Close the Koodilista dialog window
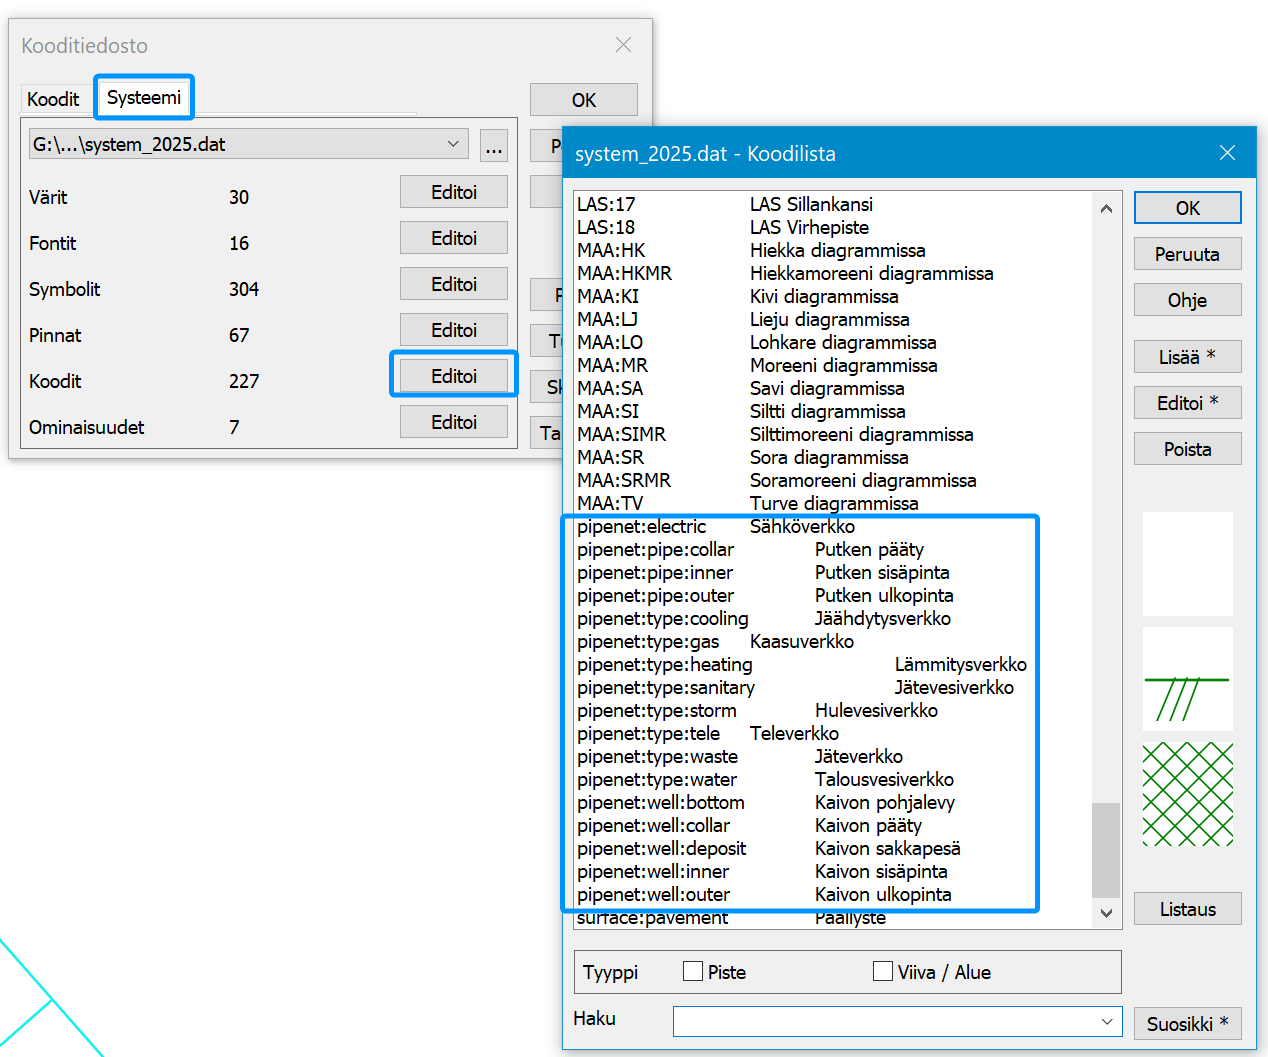The height and width of the screenshot is (1057, 1268). [1227, 153]
